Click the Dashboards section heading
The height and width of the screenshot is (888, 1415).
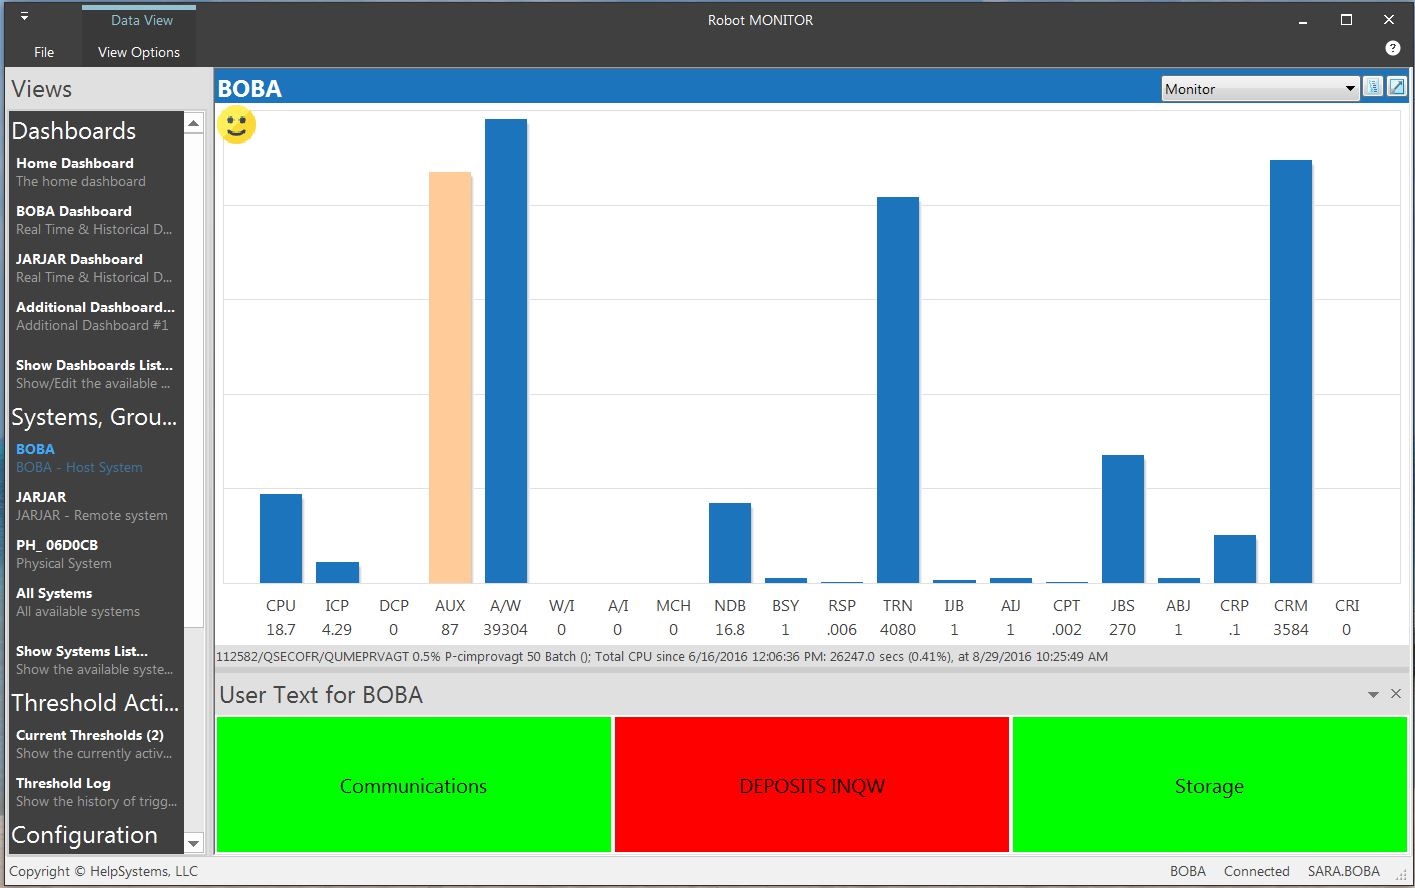74,131
